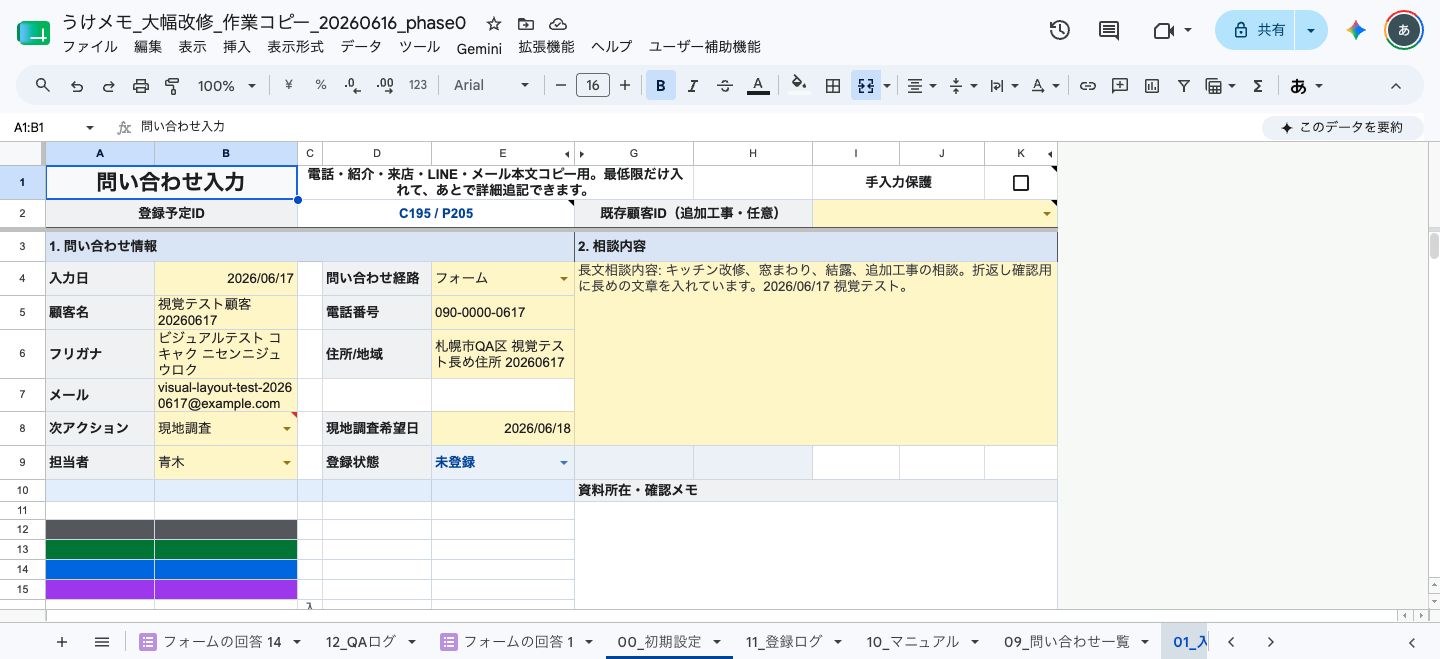Viewport: 1440px width, 659px height.
Task: Open input tools あ menu
Action: tap(1306, 86)
